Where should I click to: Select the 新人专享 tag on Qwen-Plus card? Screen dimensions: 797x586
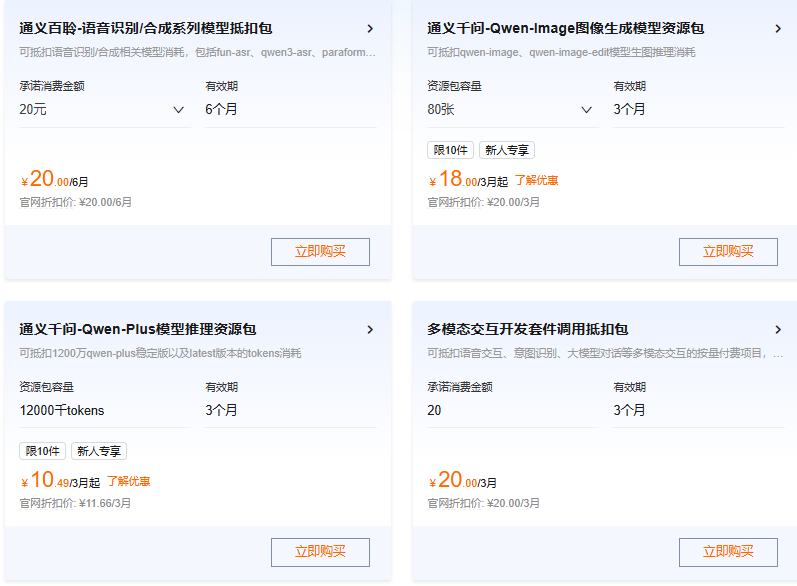99,451
